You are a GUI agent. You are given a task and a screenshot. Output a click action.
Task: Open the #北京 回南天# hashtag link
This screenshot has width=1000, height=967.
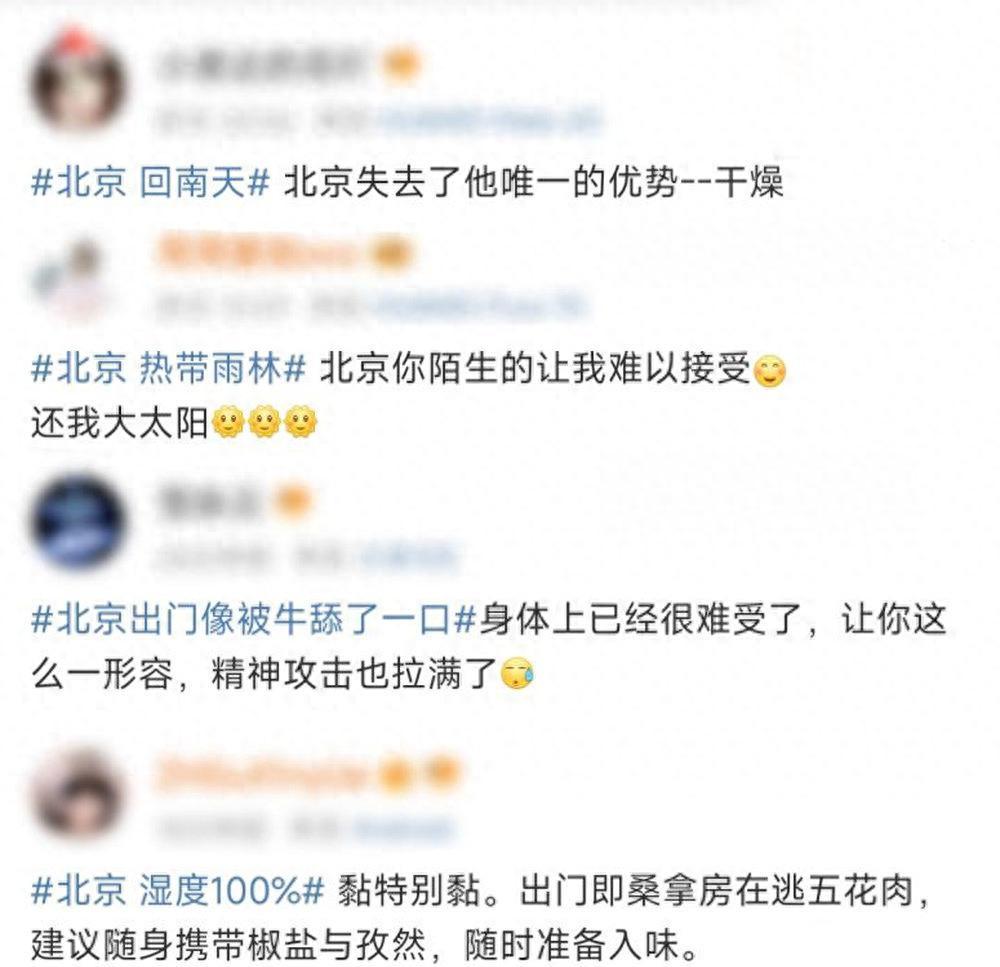point(151,182)
